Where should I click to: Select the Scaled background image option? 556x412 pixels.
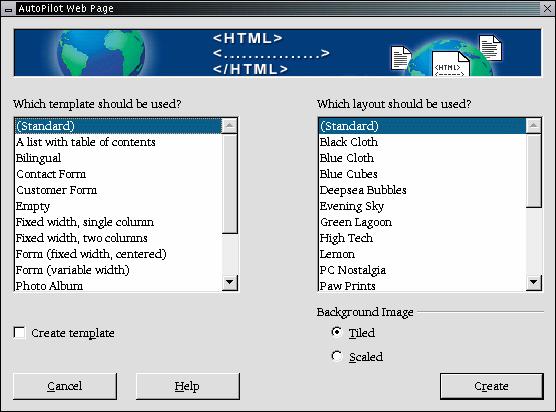337,356
